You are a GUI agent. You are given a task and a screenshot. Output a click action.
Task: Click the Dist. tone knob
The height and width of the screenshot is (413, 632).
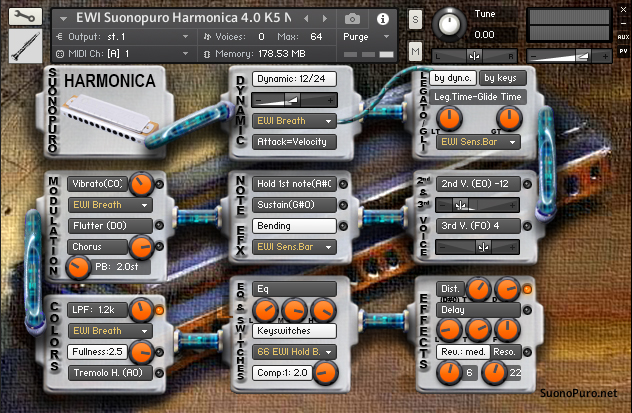click(478, 289)
